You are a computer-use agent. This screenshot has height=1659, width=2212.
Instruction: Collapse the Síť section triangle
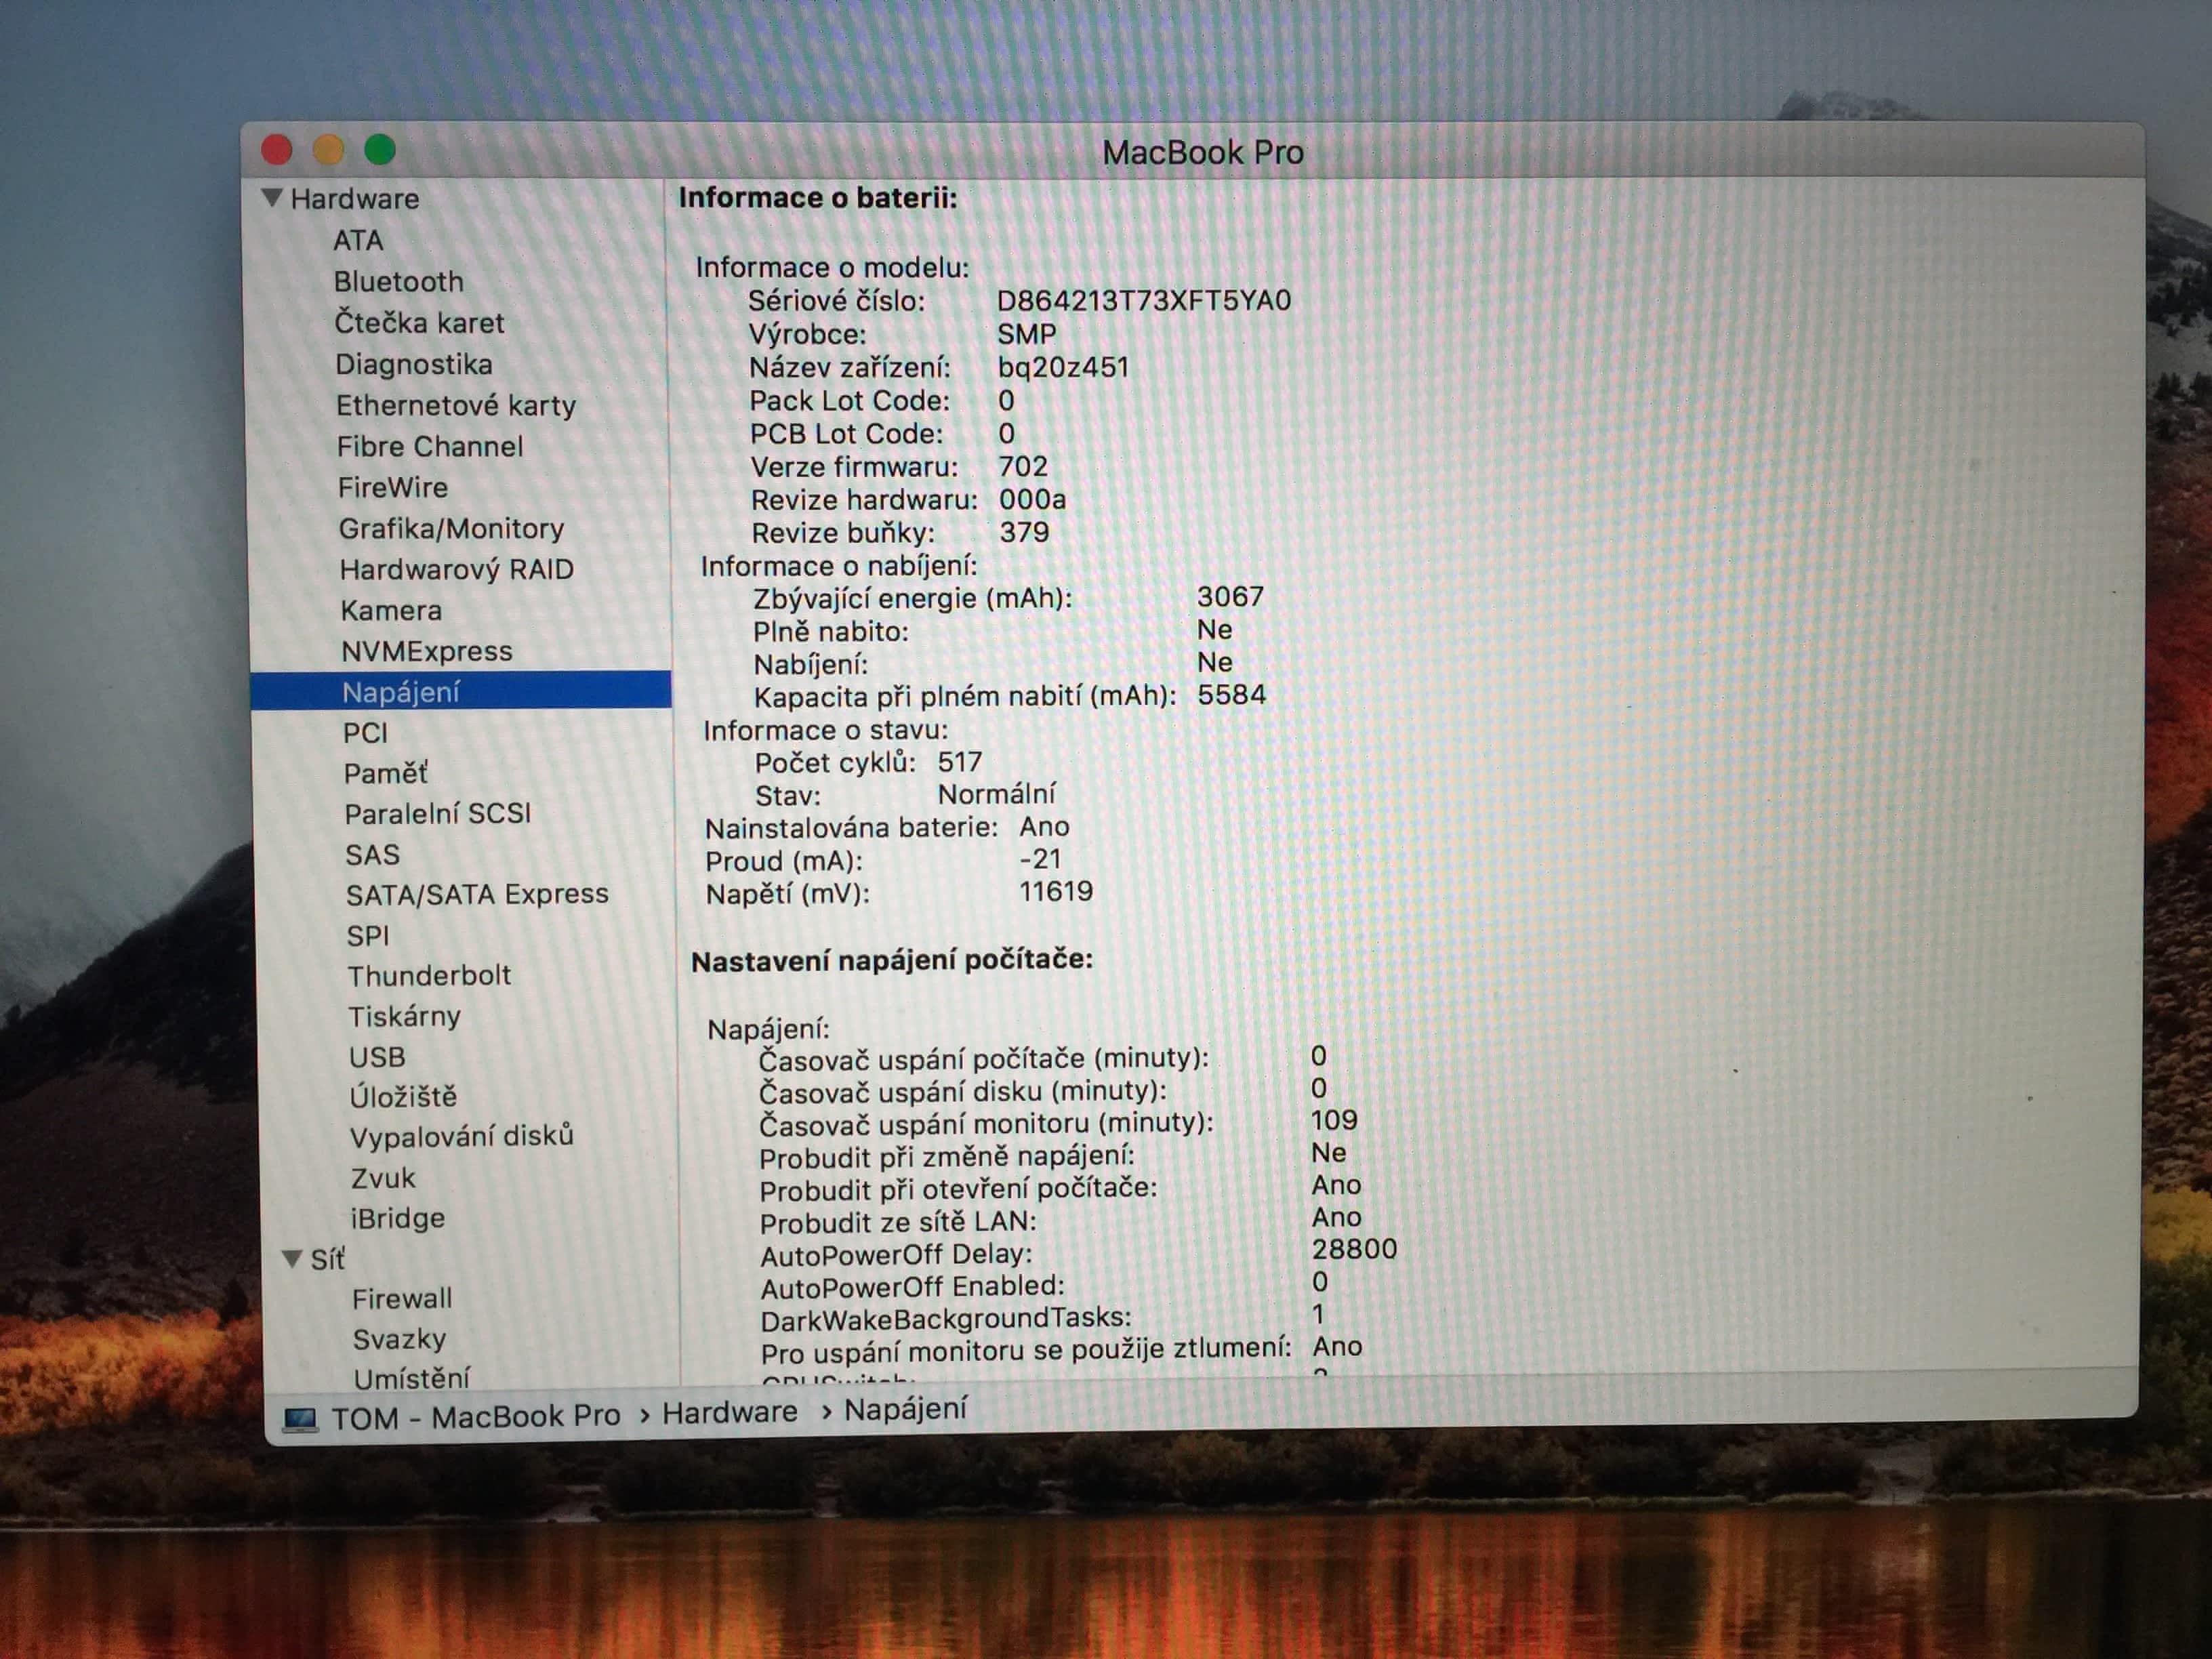click(x=292, y=1258)
